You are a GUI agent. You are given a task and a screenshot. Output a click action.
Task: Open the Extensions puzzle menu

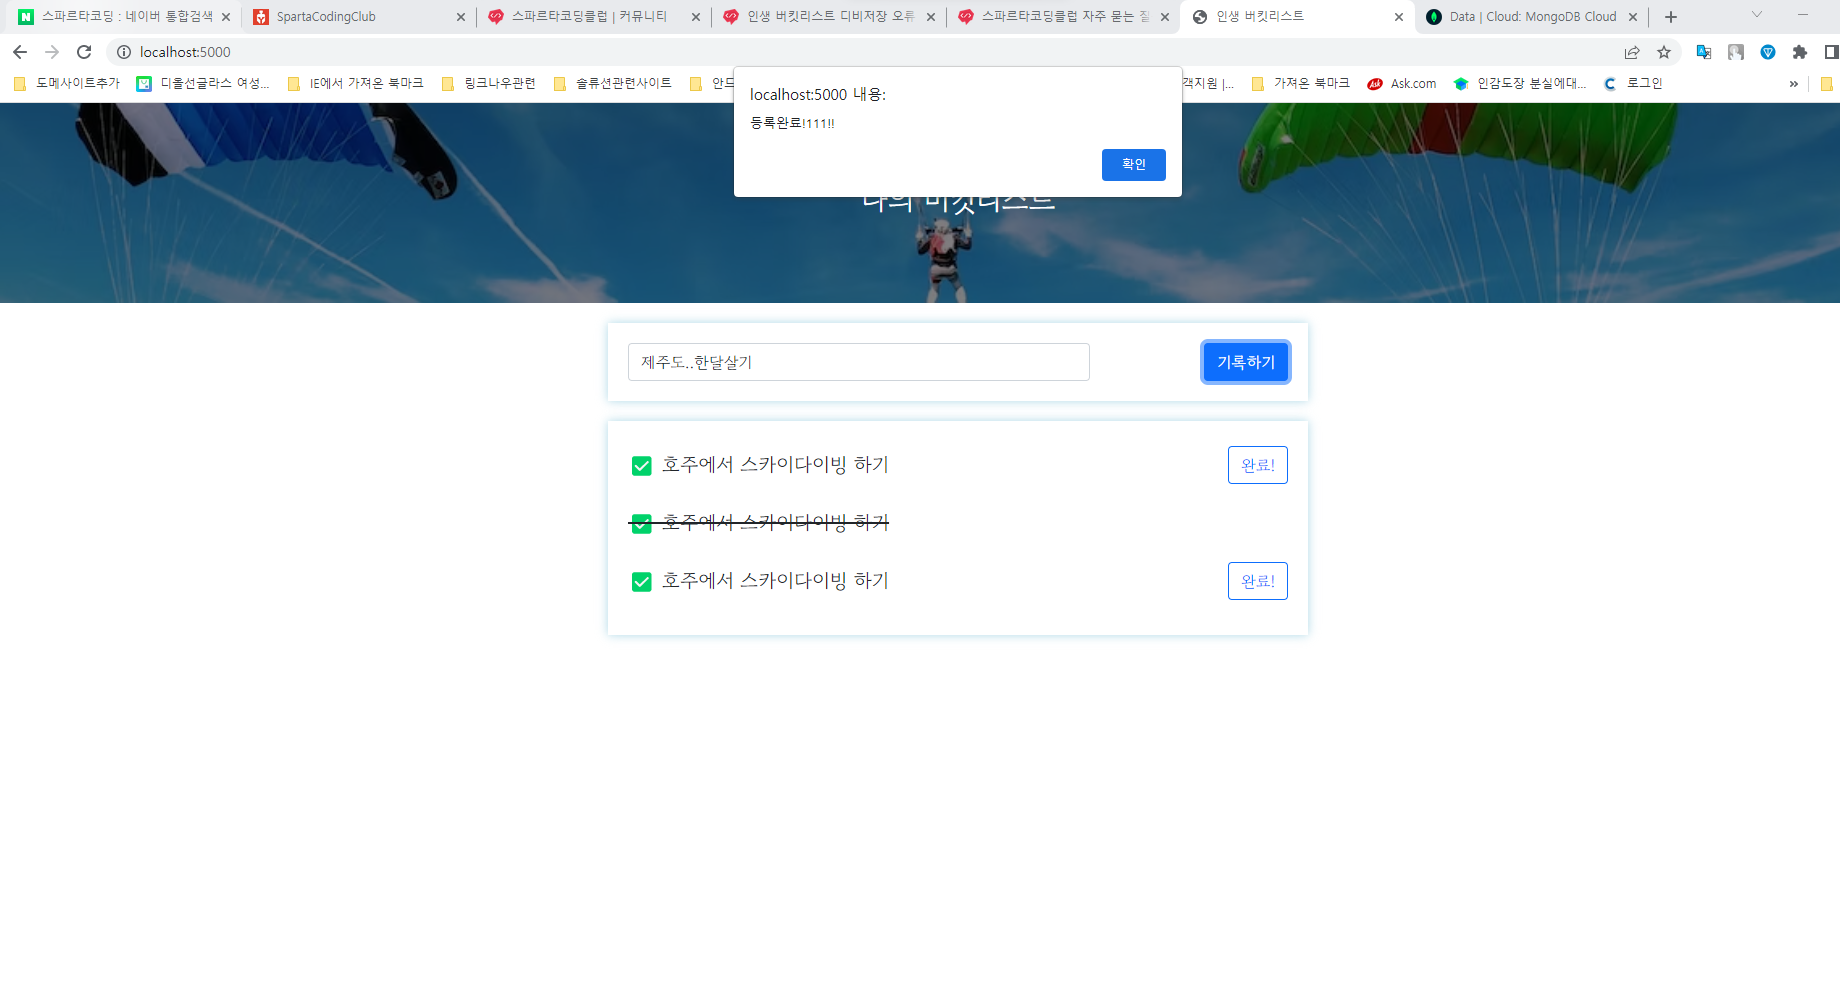[1800, 52]
